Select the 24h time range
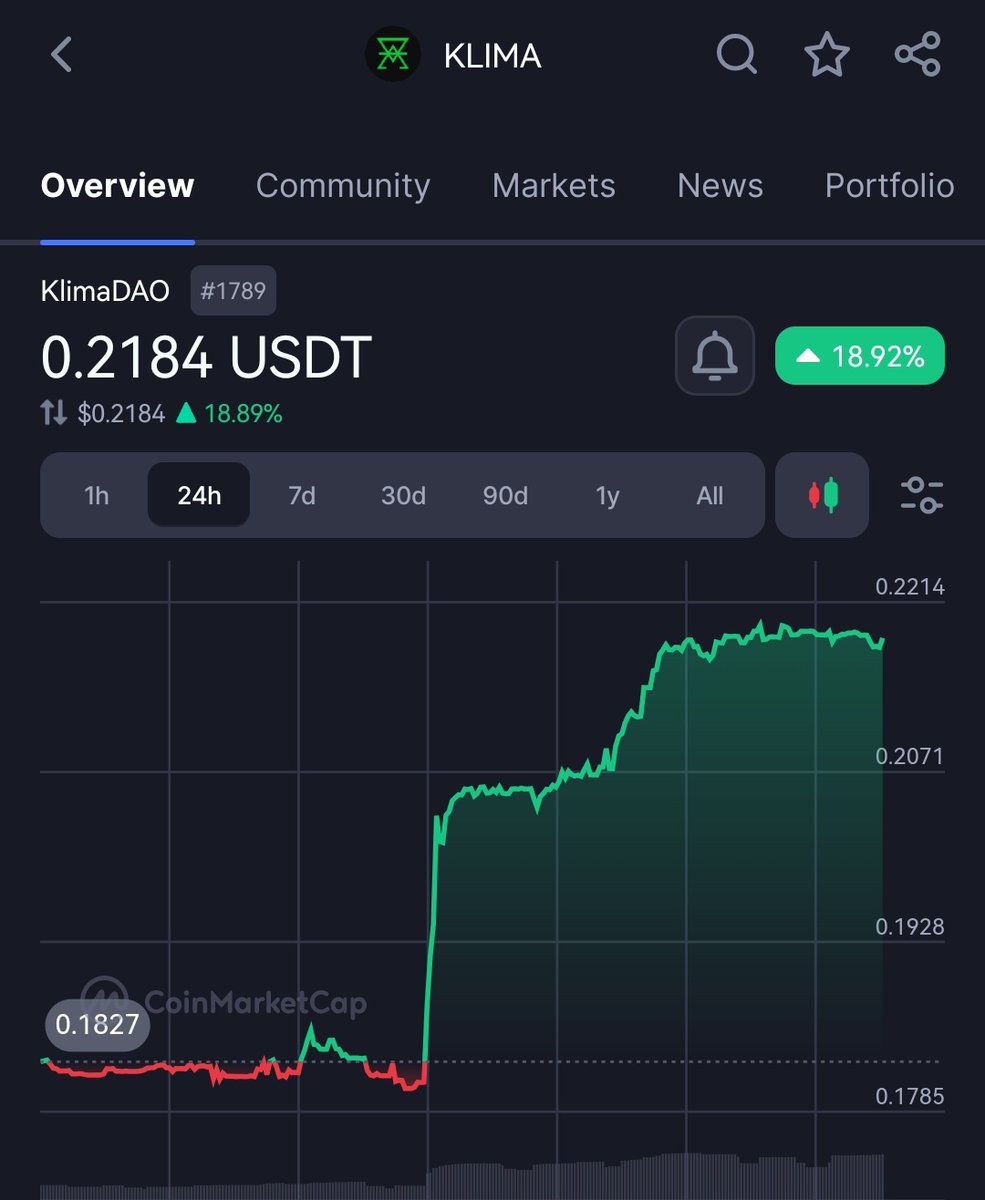 coord(199,495)
